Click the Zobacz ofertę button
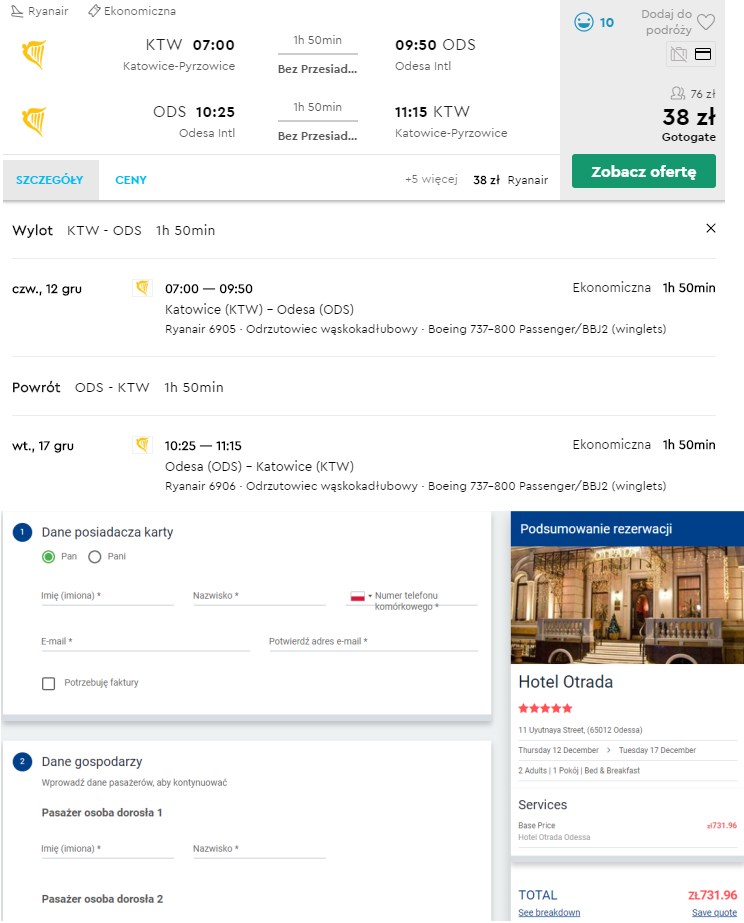The image size is (744, 923). [x=644, y=171]
